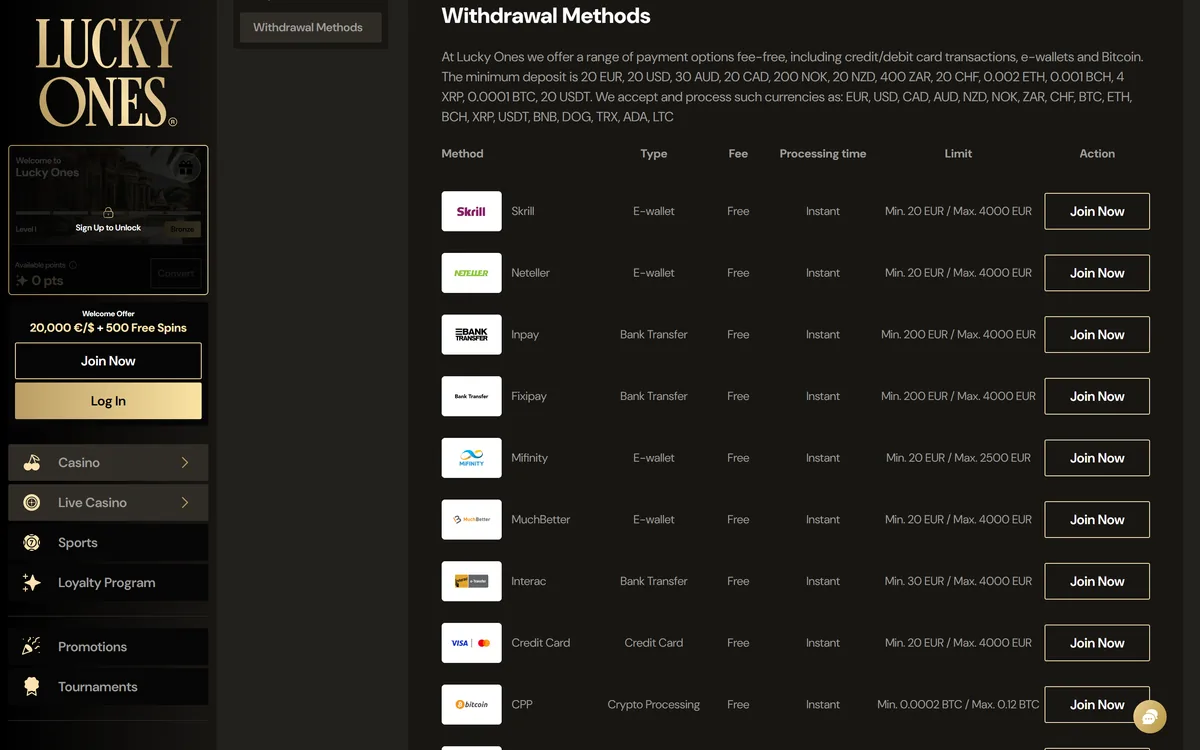Click the Lucky Ones logo
The image size is (1200, 750).
click(108, 72)
